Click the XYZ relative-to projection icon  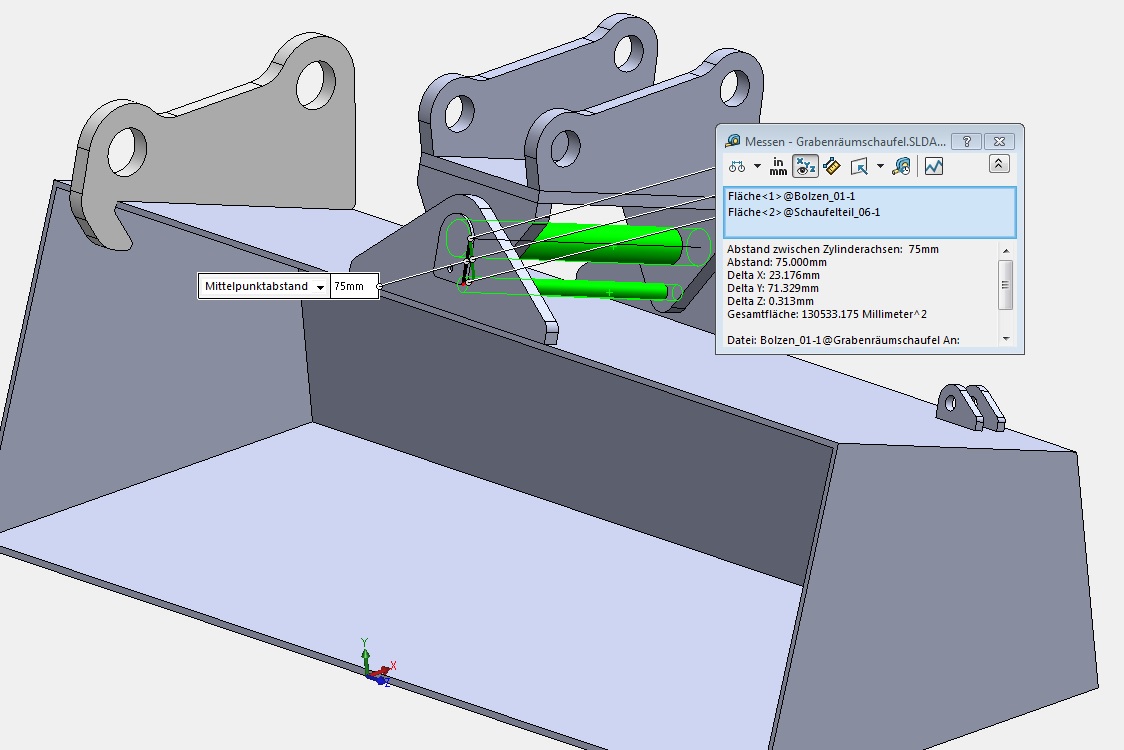click(859, 167)
